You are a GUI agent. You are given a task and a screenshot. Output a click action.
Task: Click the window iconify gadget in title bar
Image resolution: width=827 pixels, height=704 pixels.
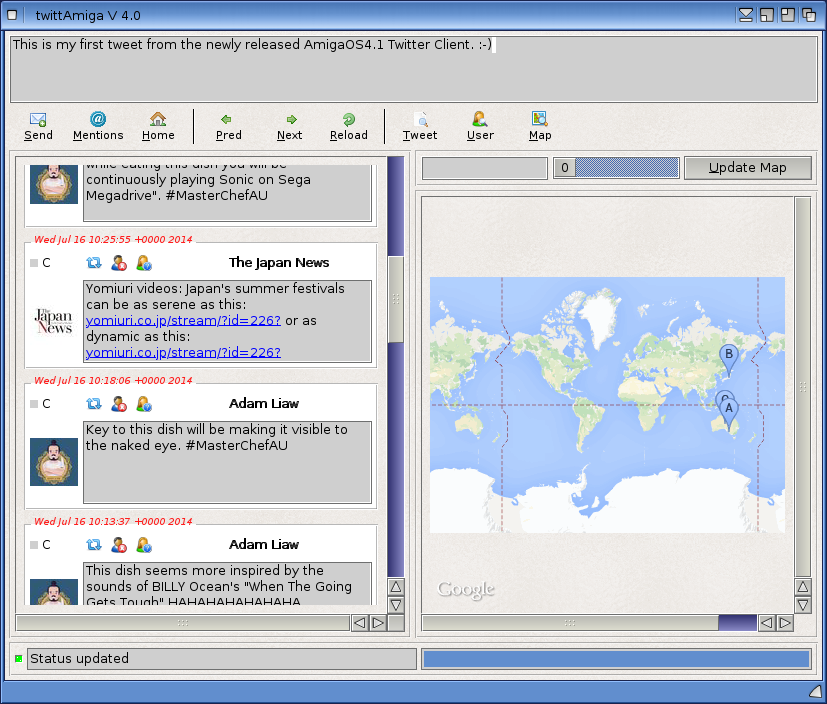click(x=746, y=15)
